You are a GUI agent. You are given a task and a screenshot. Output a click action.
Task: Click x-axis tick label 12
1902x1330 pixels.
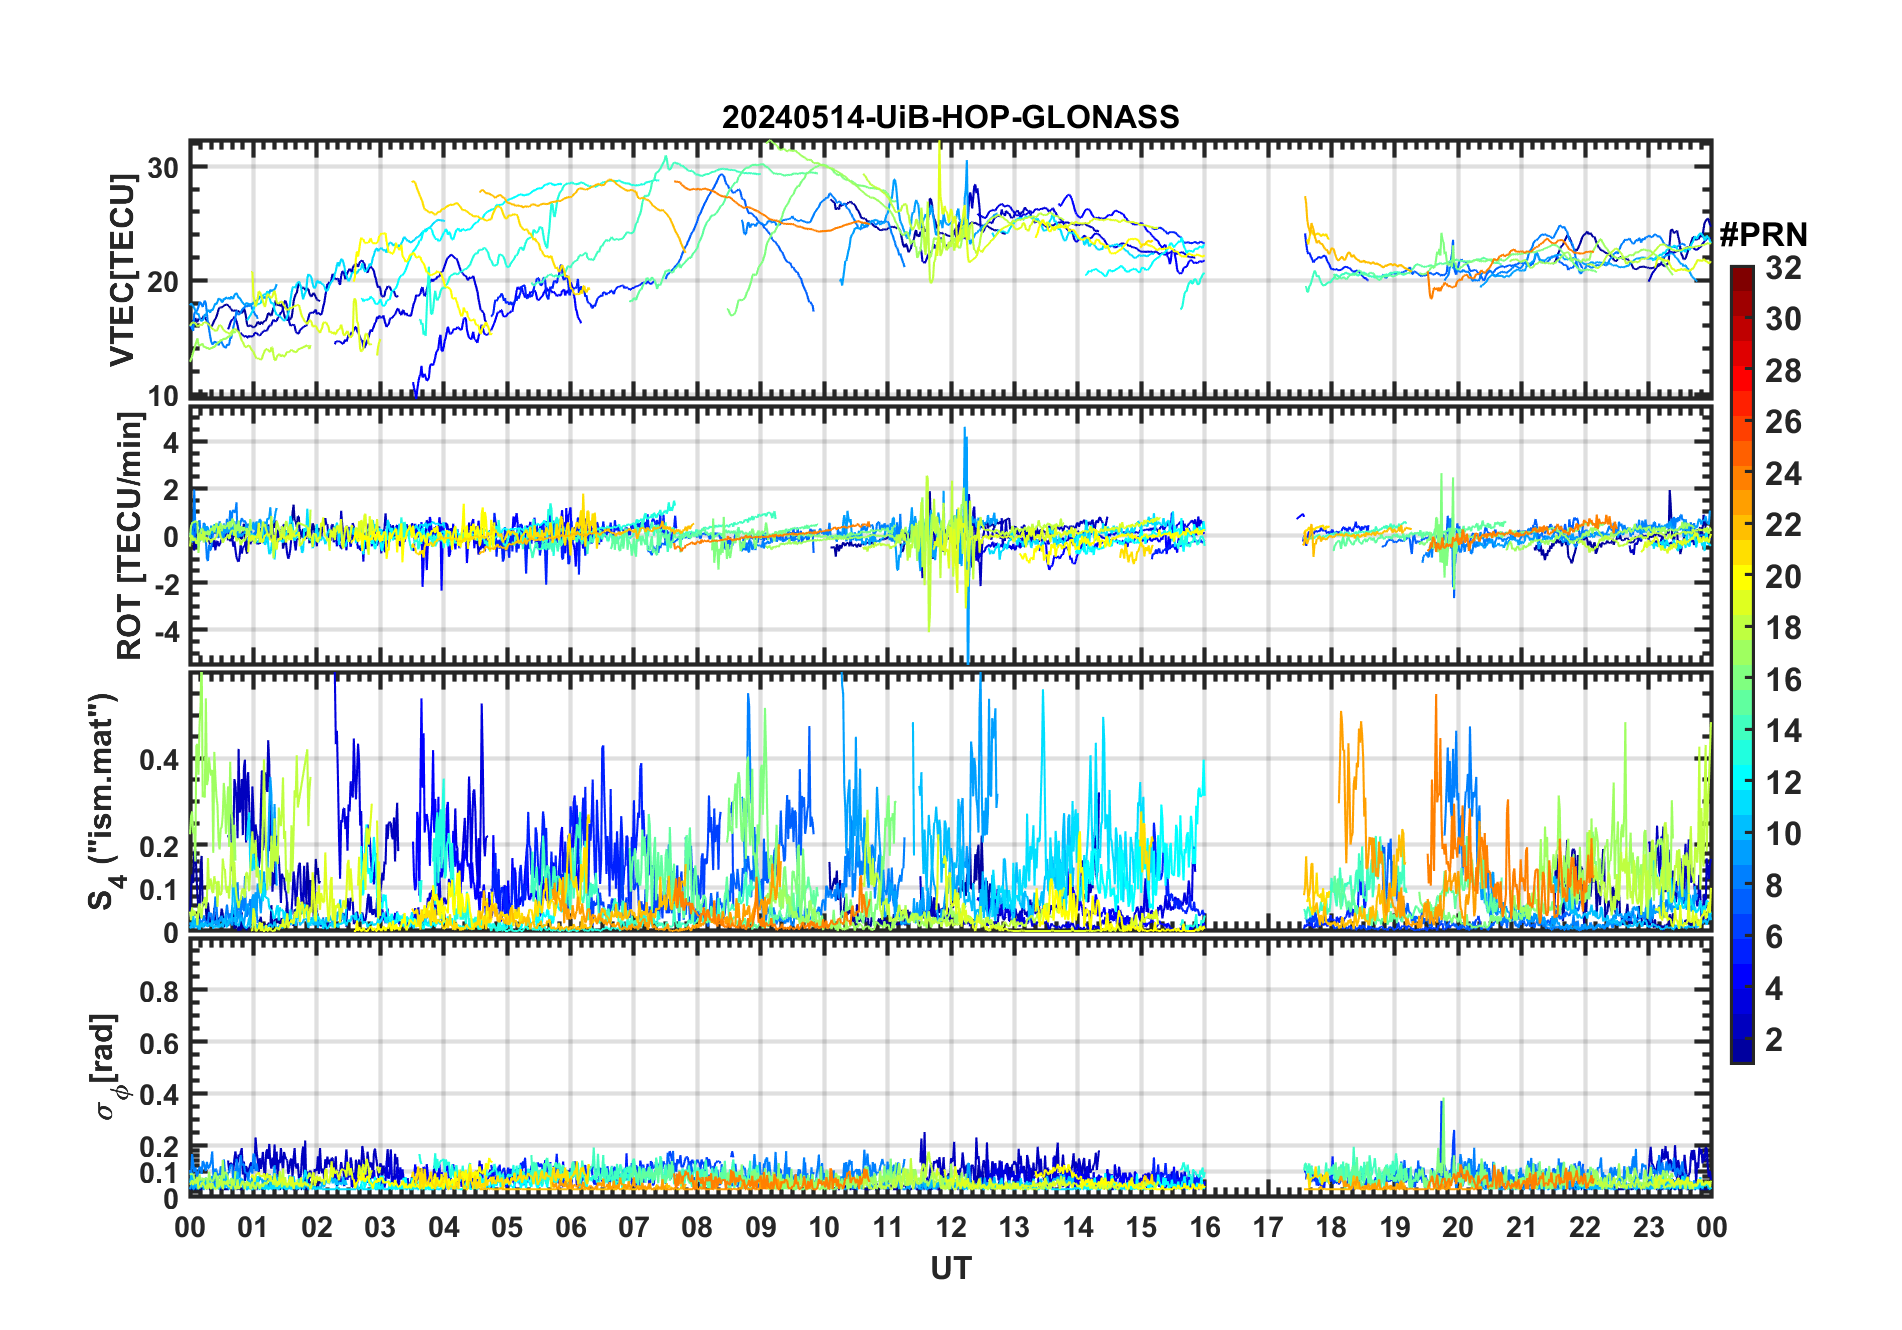point(951,1227)
